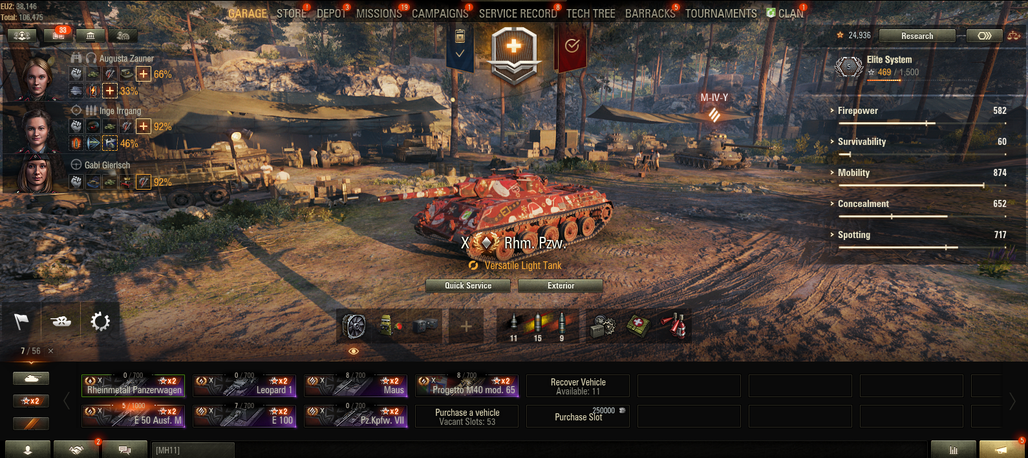Open the vehicle comparison scales icon
Viewport: 1028px width, 458px height.
[1013, 36]
